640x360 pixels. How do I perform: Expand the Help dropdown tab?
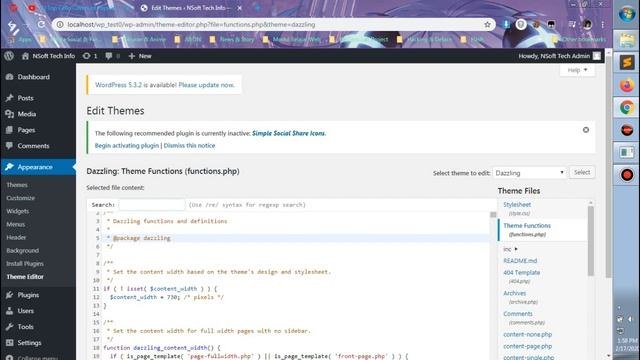[x=577, y=70]
